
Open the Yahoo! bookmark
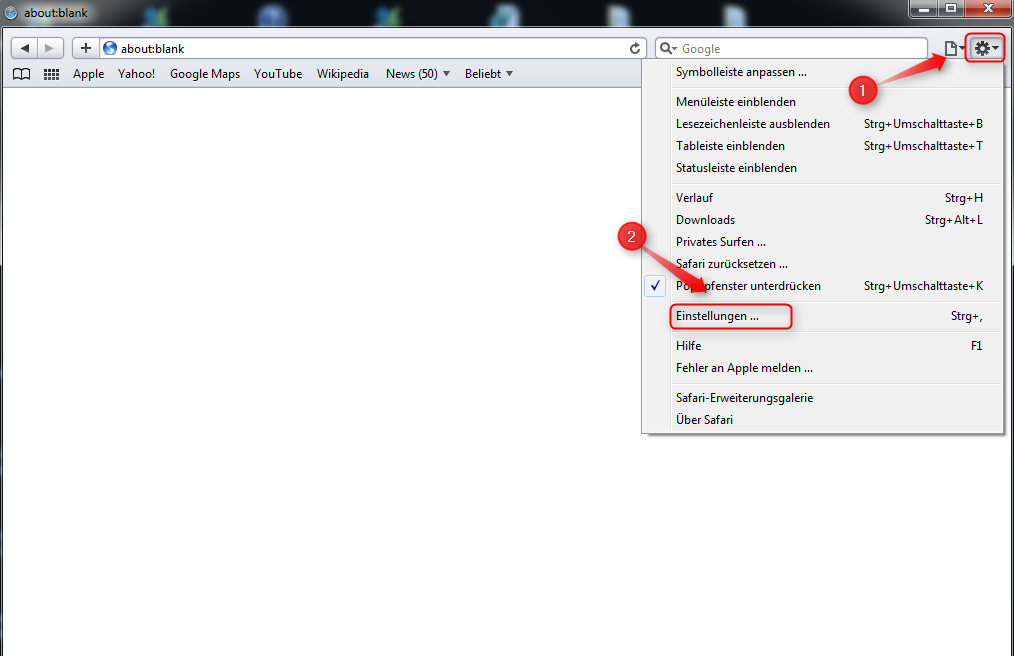click(136, 74)
